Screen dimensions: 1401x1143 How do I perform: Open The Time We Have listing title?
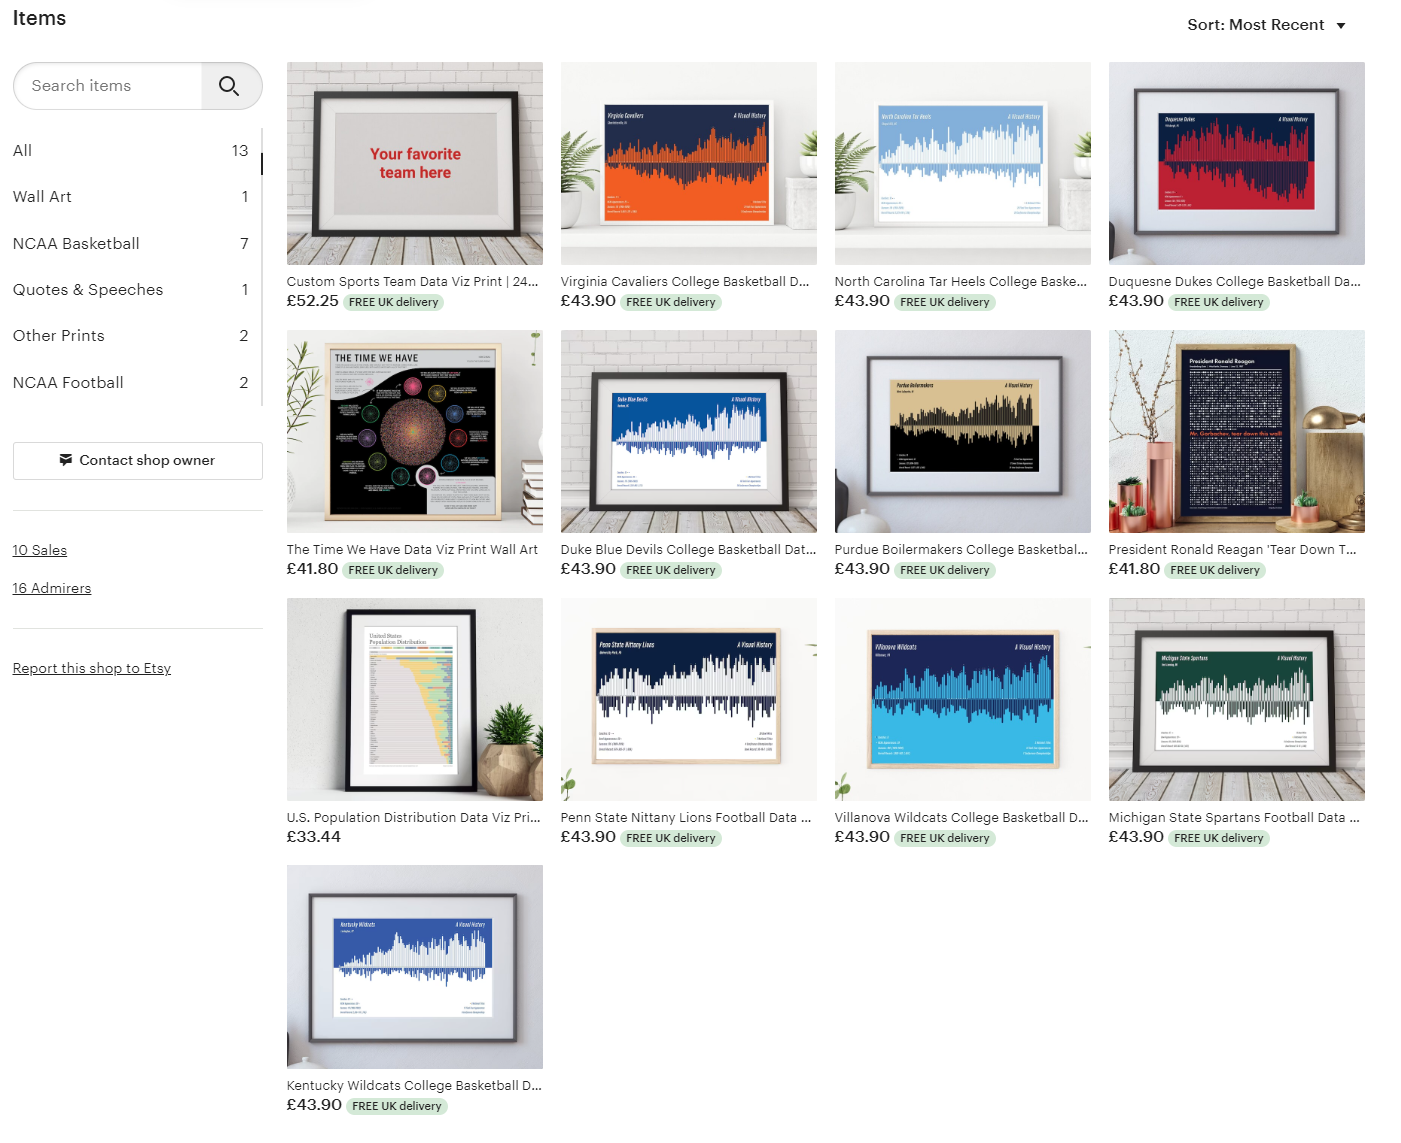click(x=412, y=549)
